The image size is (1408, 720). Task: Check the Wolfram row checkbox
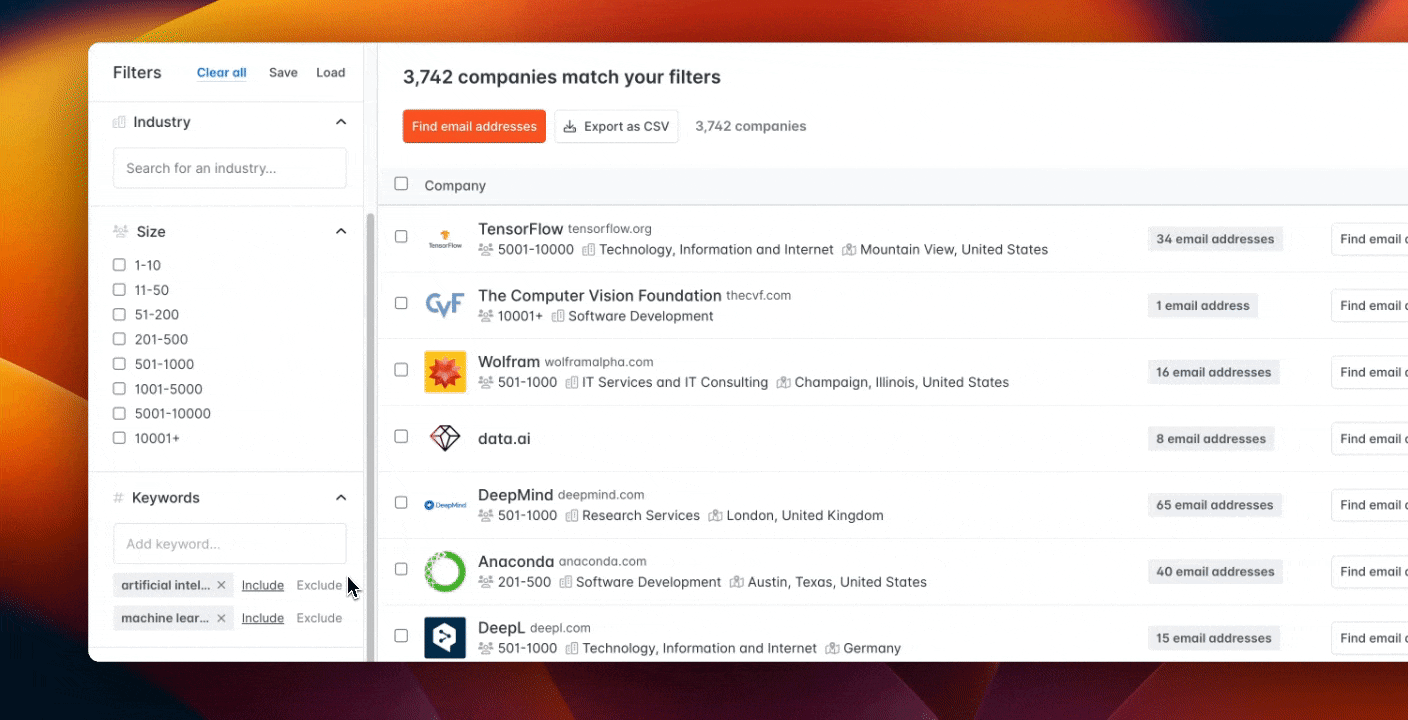pos(401,370)
